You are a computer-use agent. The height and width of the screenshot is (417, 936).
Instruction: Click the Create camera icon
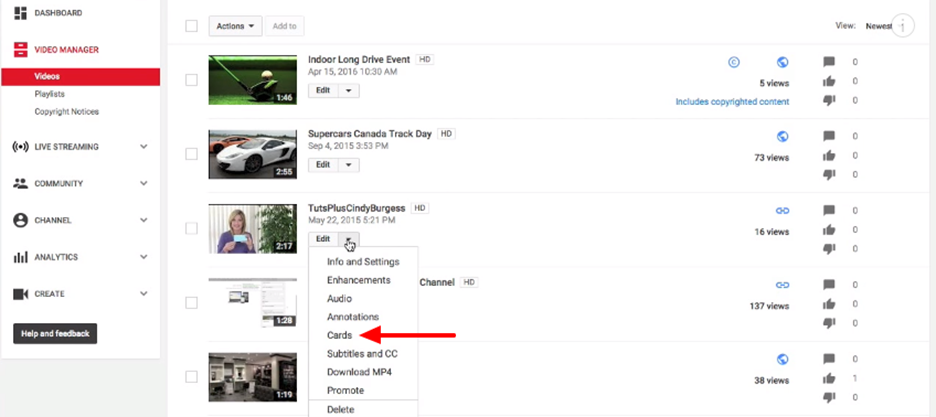click(20, 294)
